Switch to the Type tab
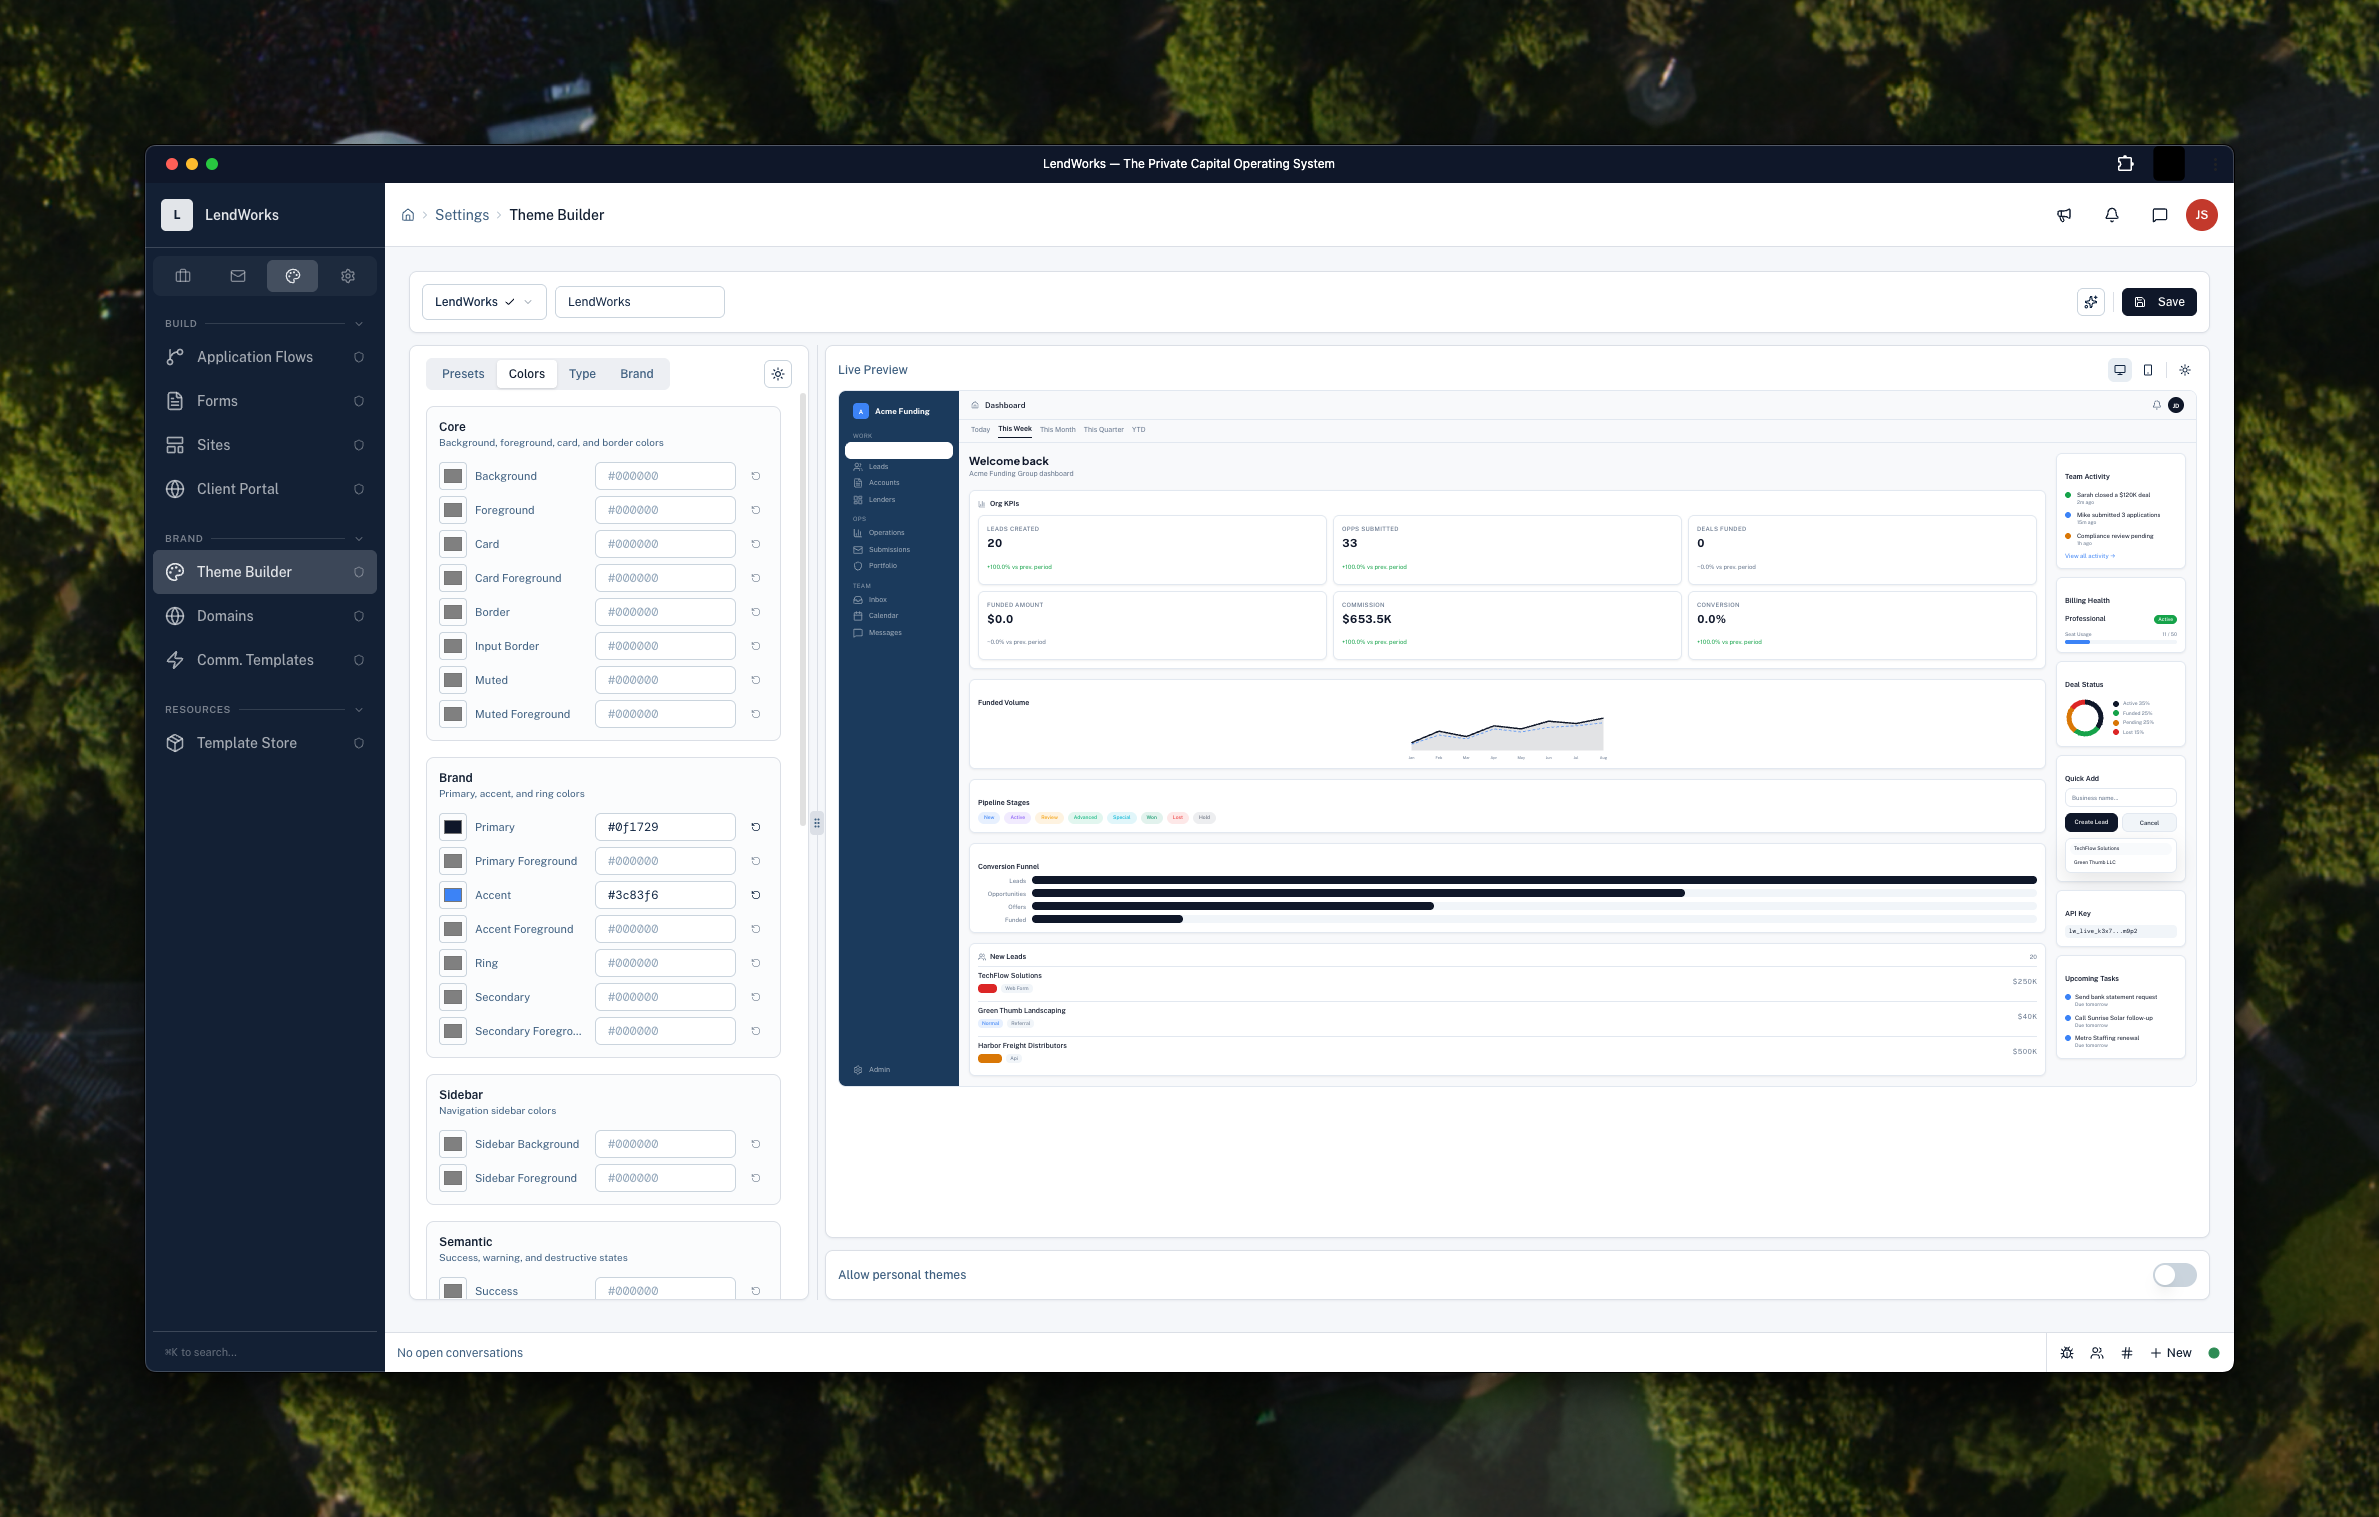This screenshot has width=2379, height=1517. [582, 374]
